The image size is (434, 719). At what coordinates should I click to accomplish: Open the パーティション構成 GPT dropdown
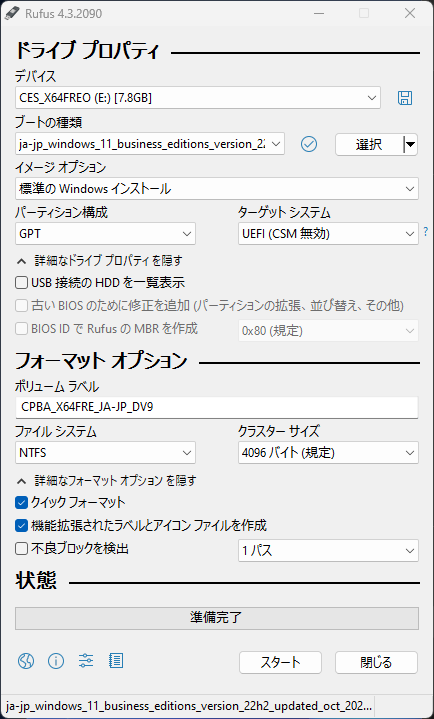[105, 234]
